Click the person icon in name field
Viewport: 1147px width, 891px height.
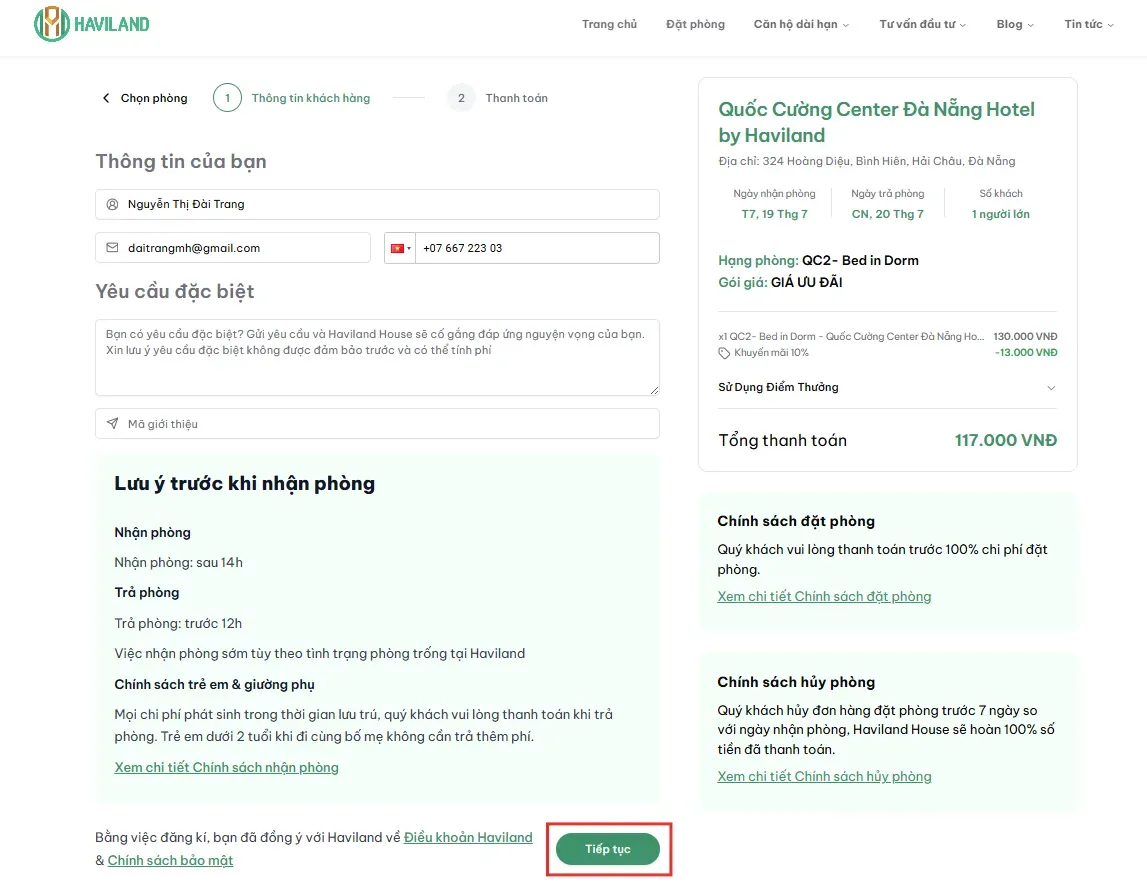[x=112, y=204]
